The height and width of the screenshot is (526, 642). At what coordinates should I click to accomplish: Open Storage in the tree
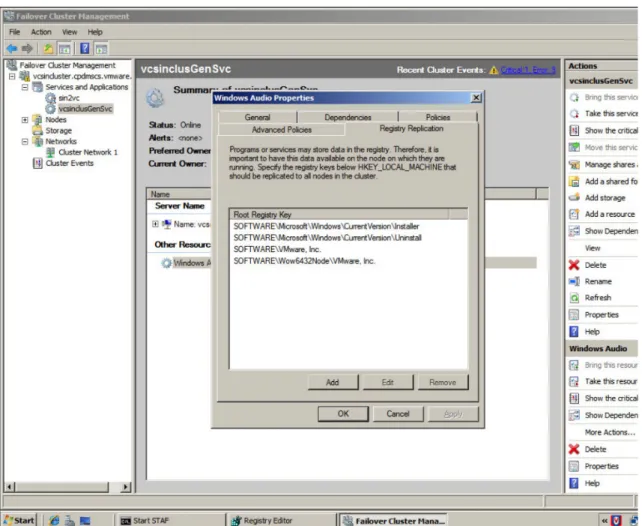59,131
